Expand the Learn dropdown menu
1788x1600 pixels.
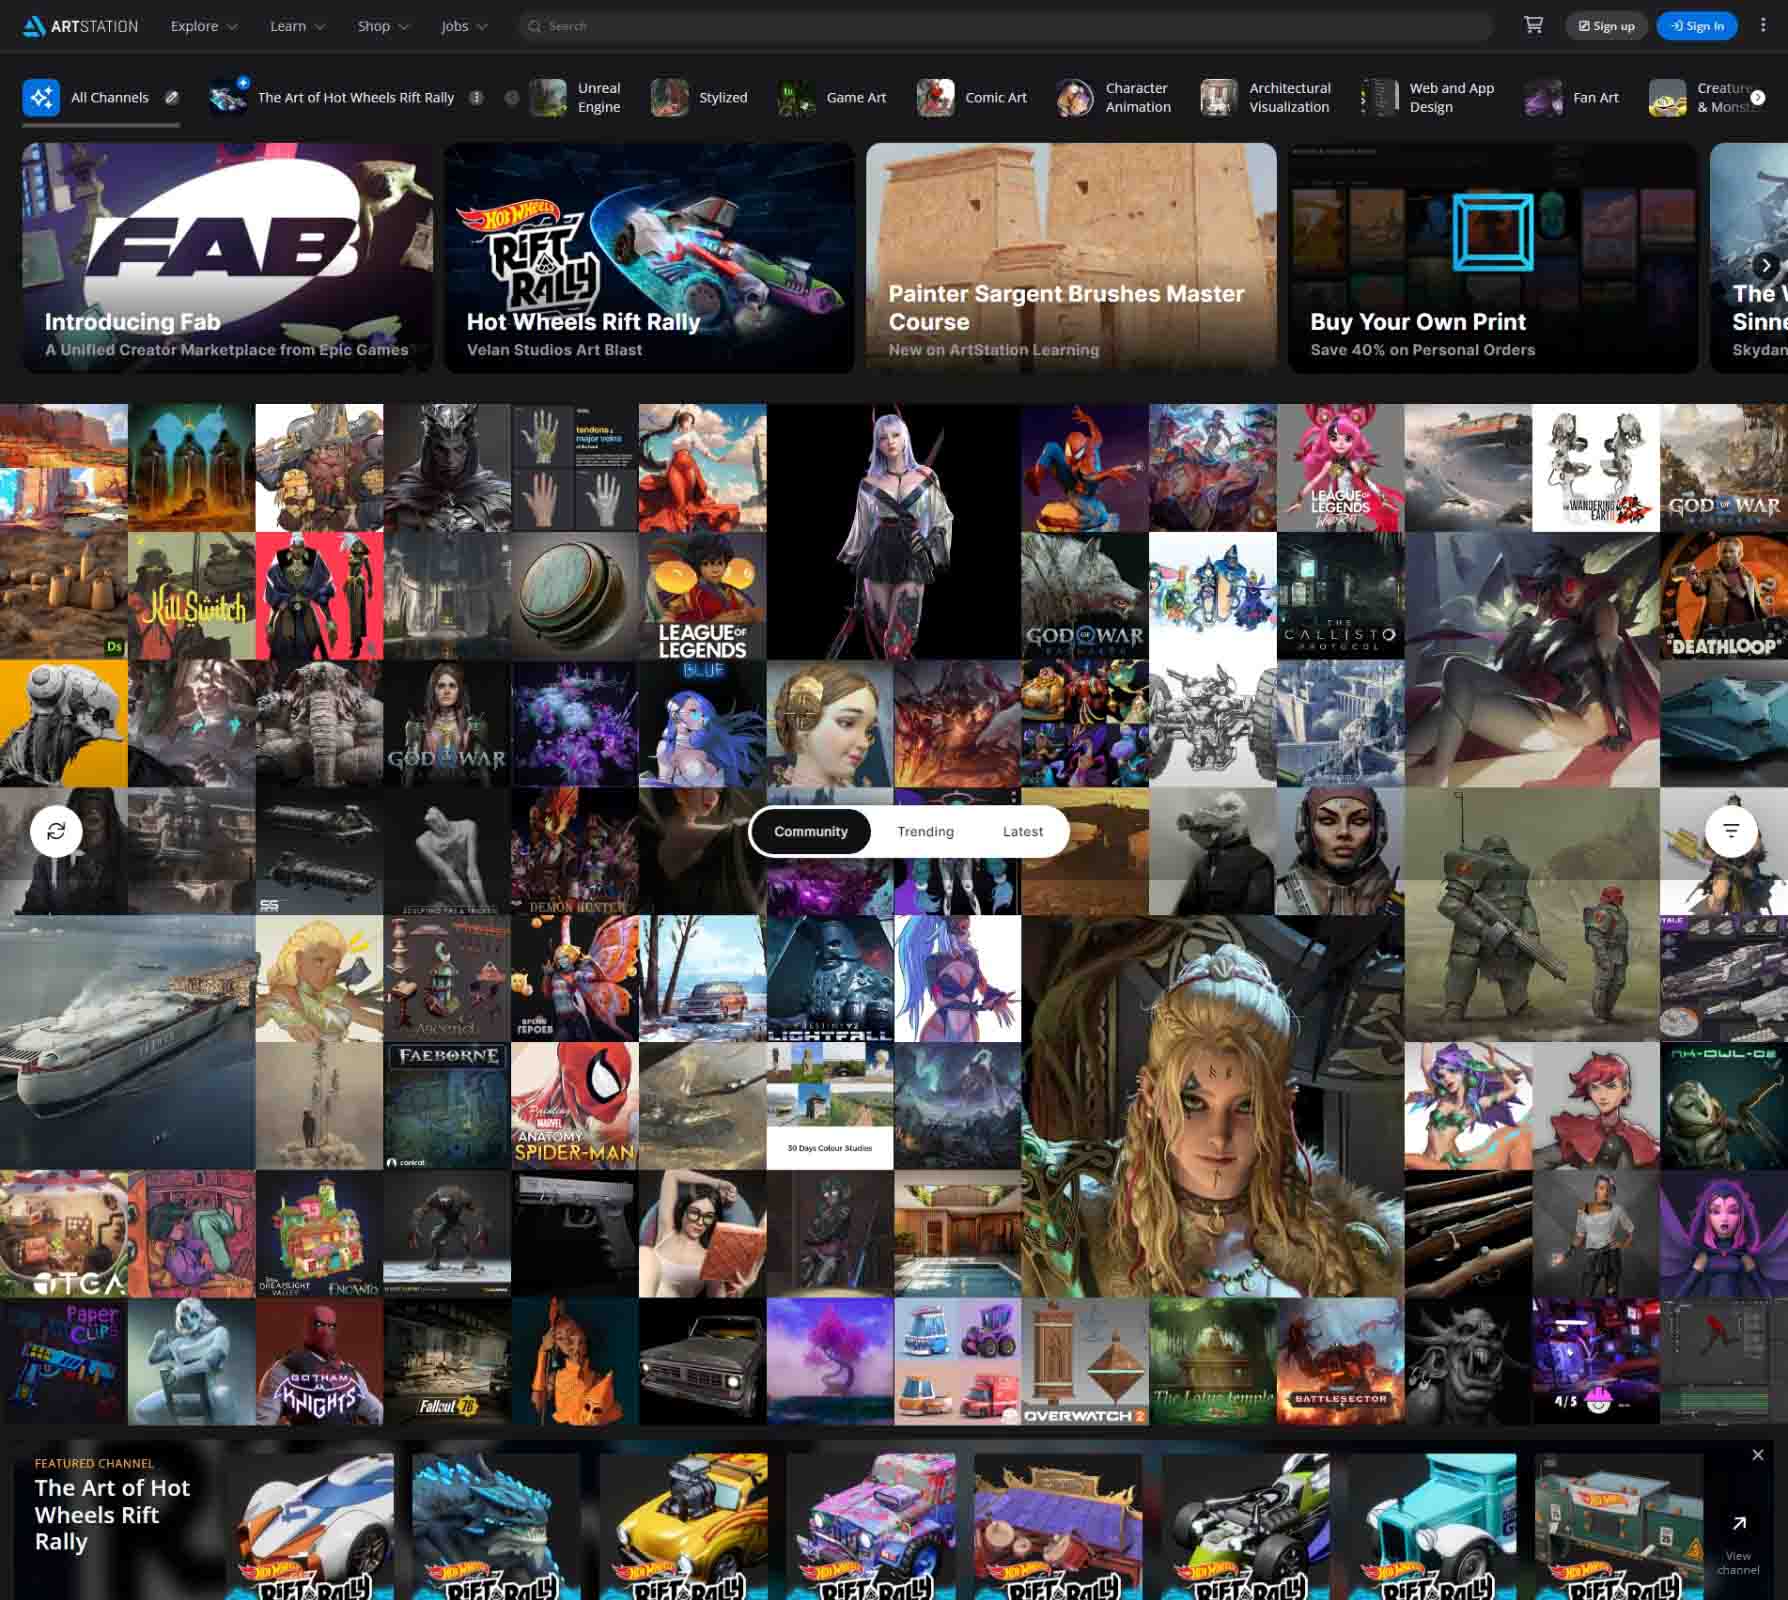pos(297,26)
